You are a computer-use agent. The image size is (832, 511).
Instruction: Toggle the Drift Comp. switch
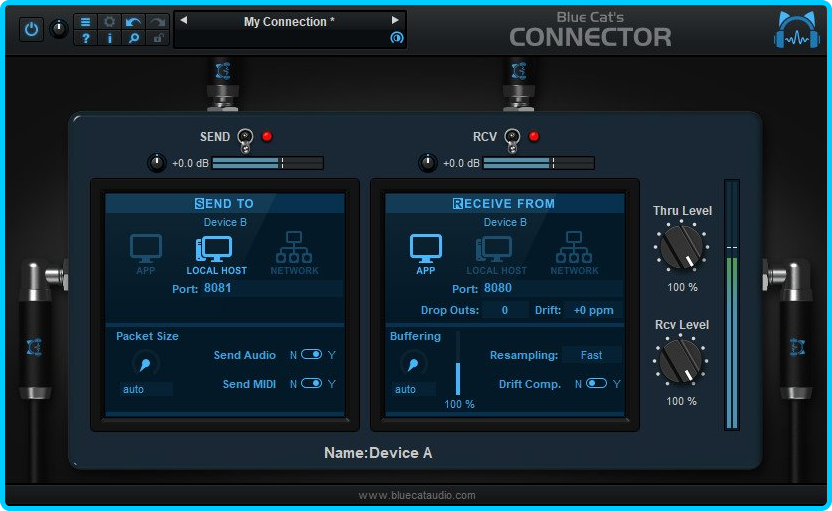[596, 383]
